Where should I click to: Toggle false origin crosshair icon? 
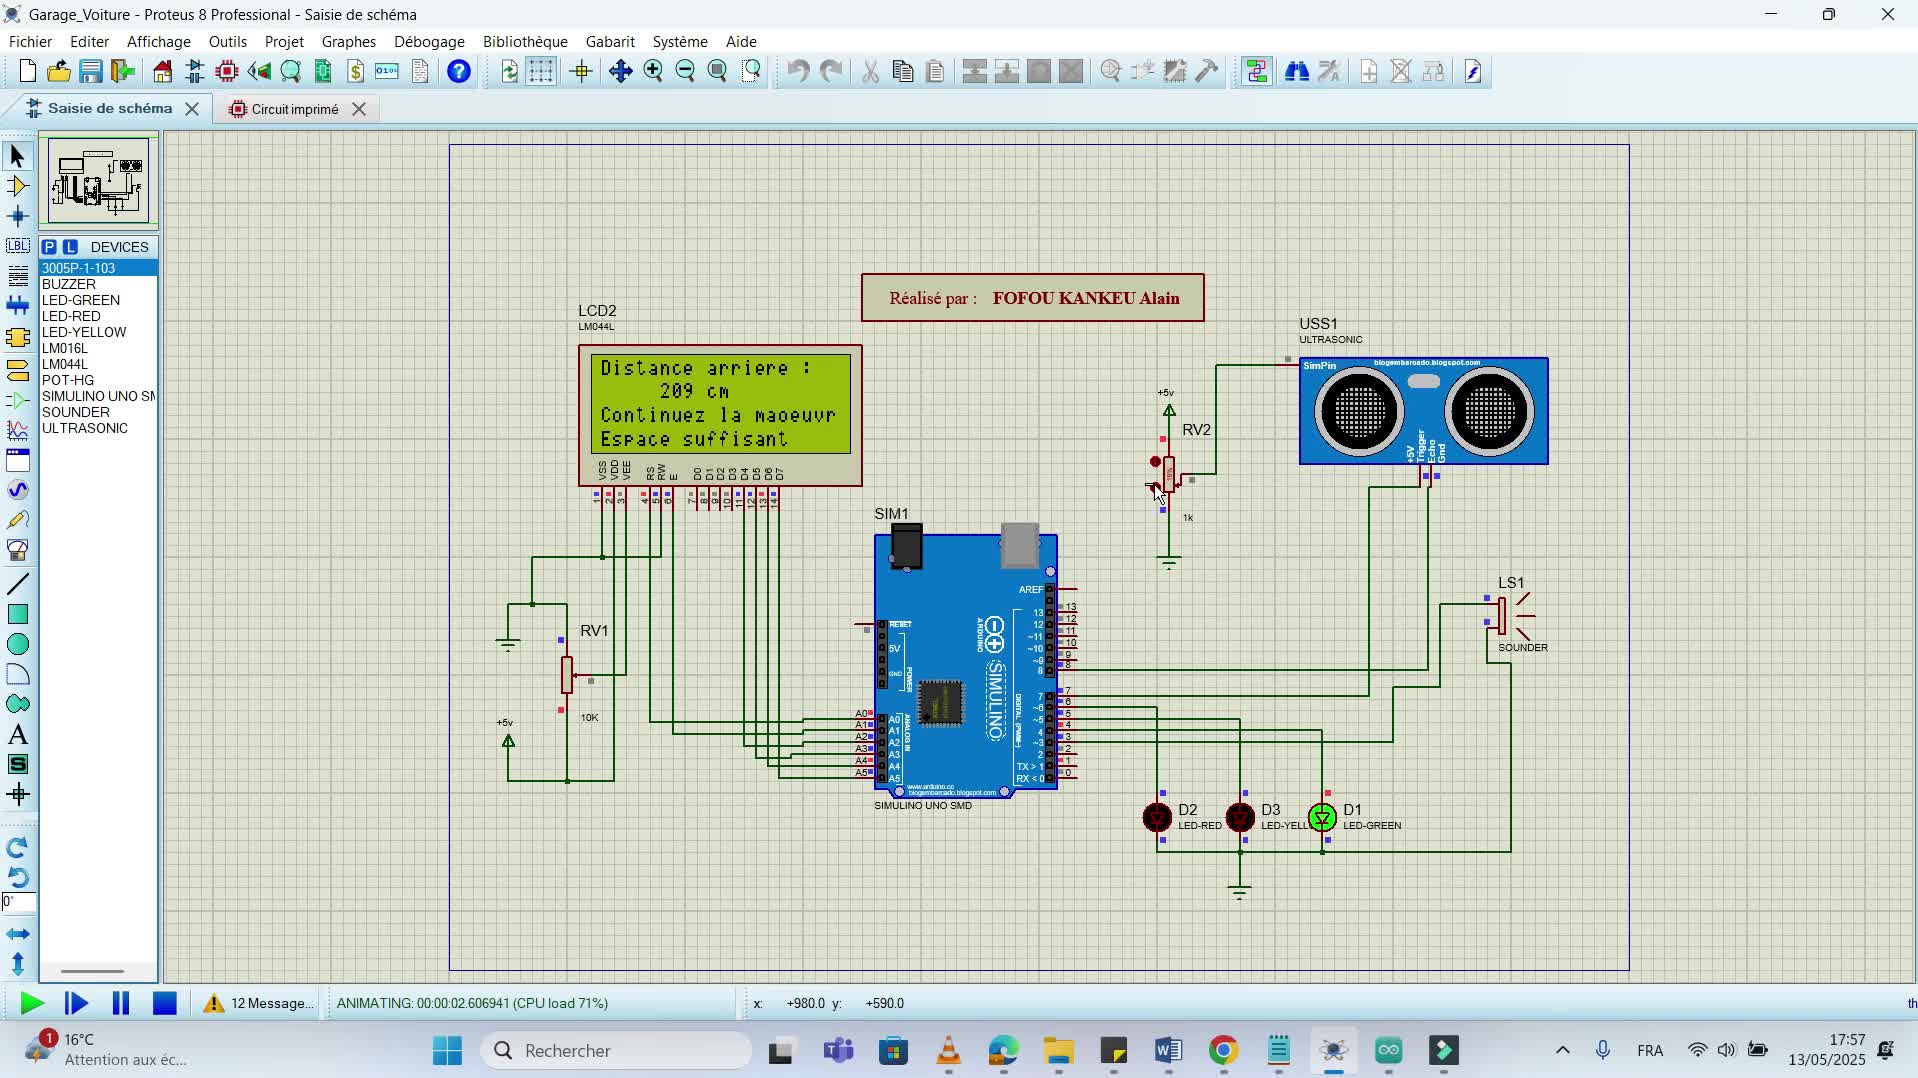(x=581, y=71)
